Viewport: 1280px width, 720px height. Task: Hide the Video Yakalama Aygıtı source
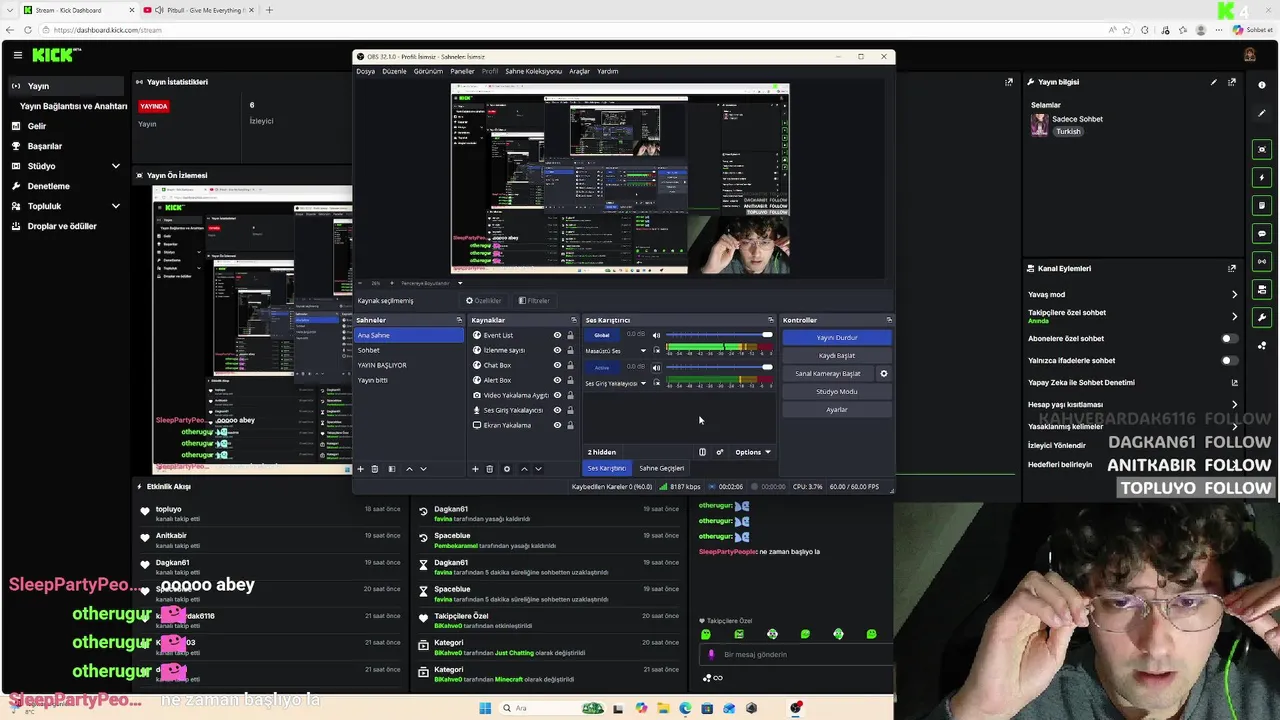pos(557,395)
